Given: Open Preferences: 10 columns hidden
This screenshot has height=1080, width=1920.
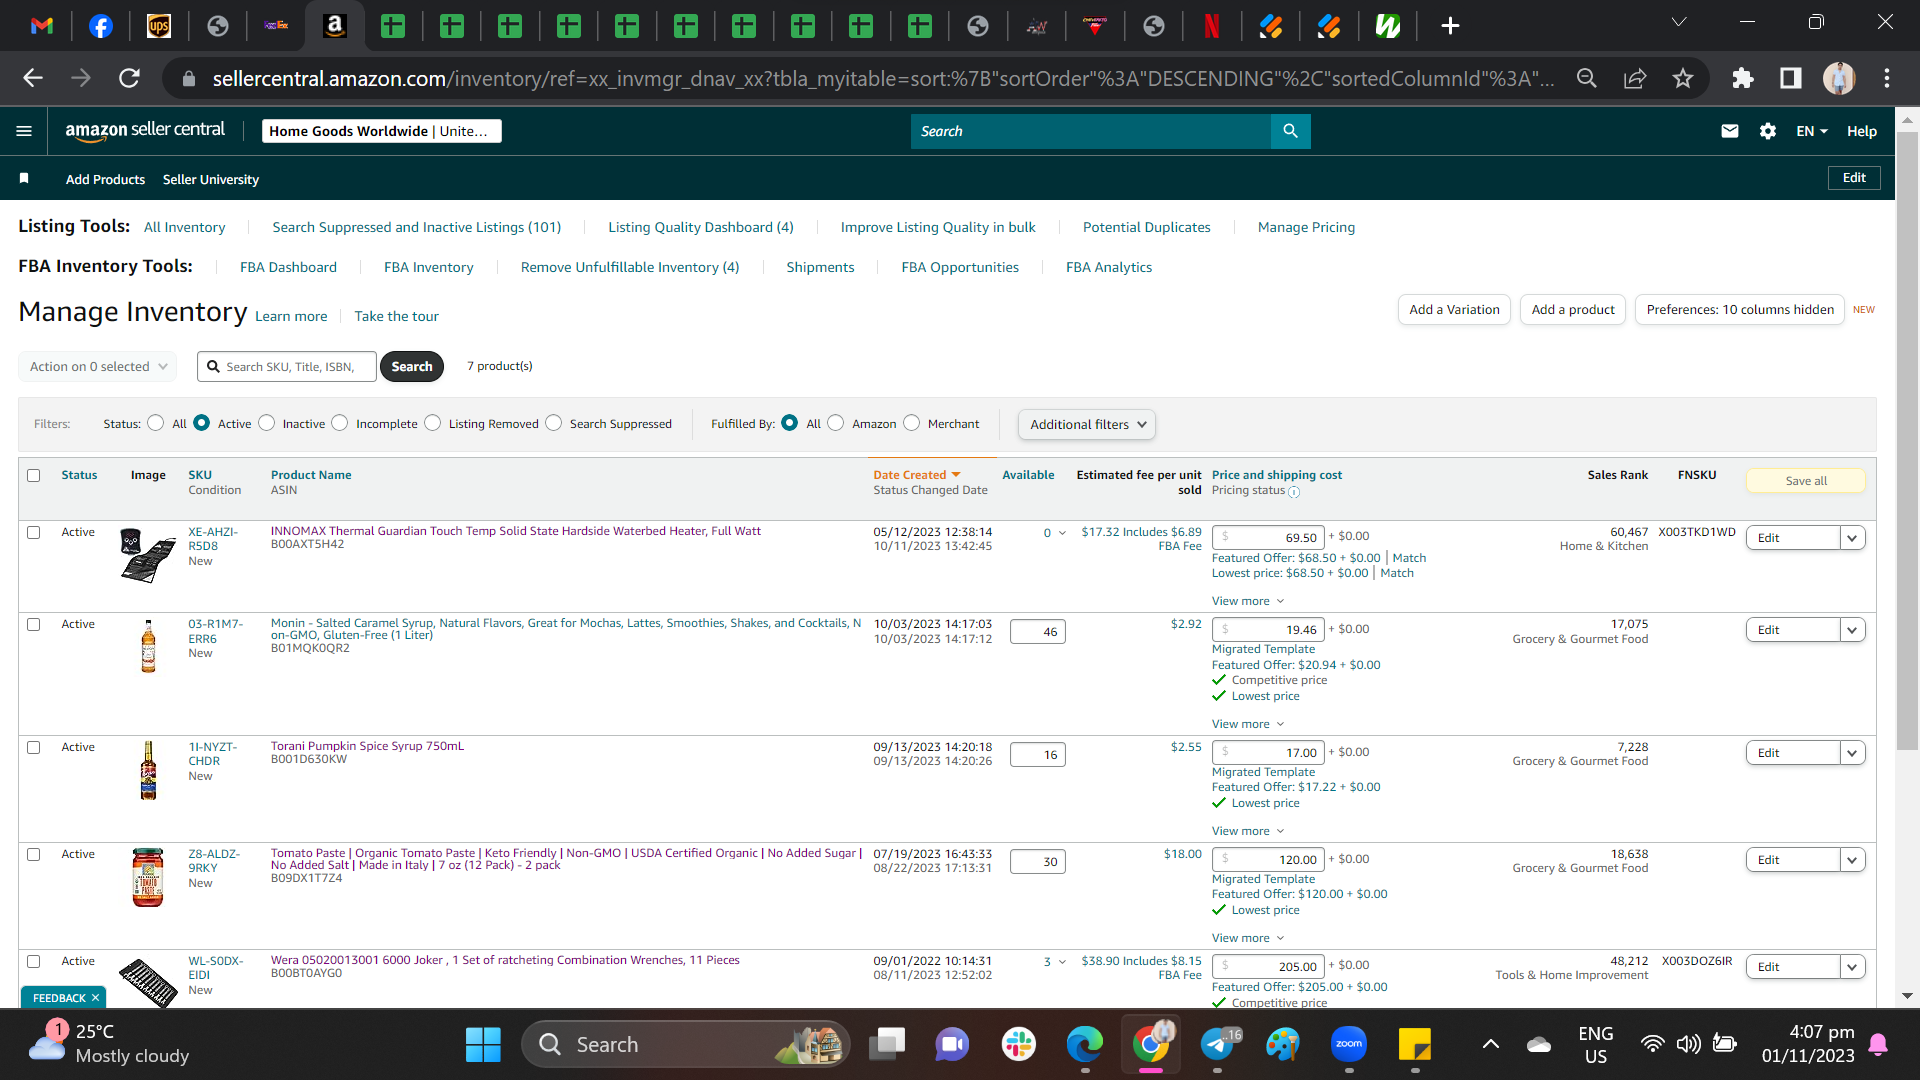Looking at the screenshot, I should pyautogui.click(x=1740, y=310).
